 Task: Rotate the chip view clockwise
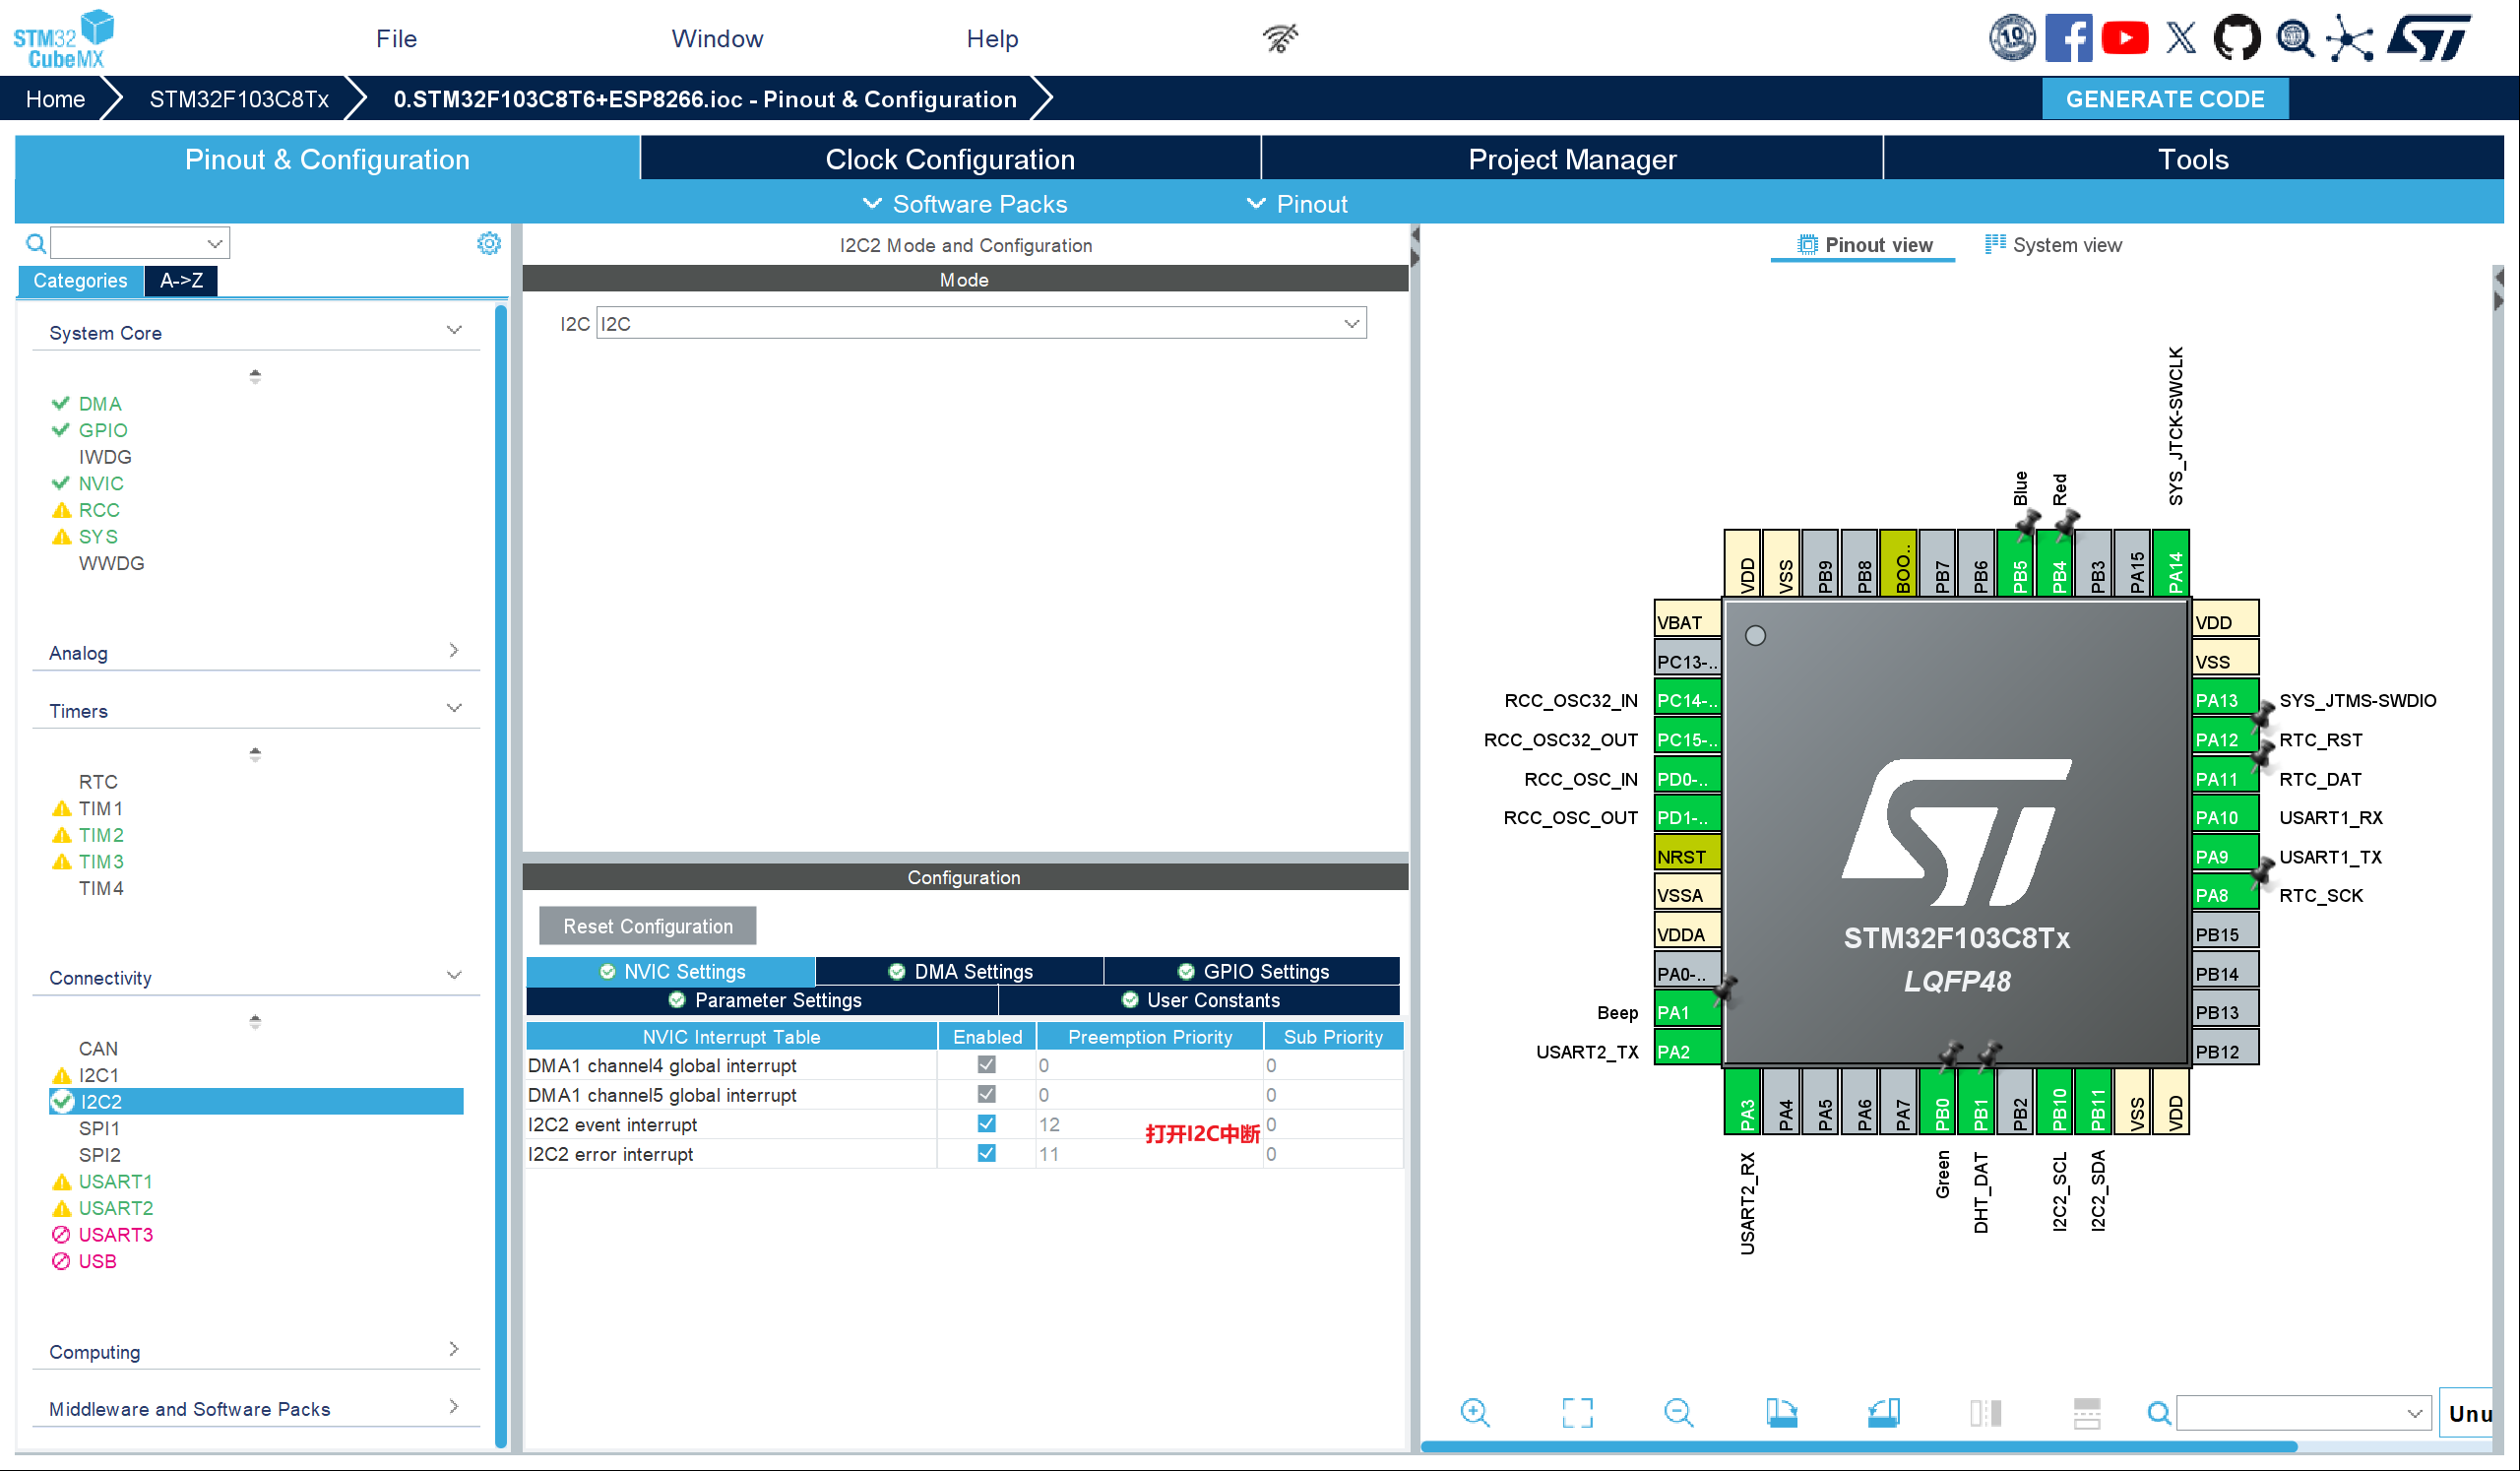[x=1782, y=1412]
